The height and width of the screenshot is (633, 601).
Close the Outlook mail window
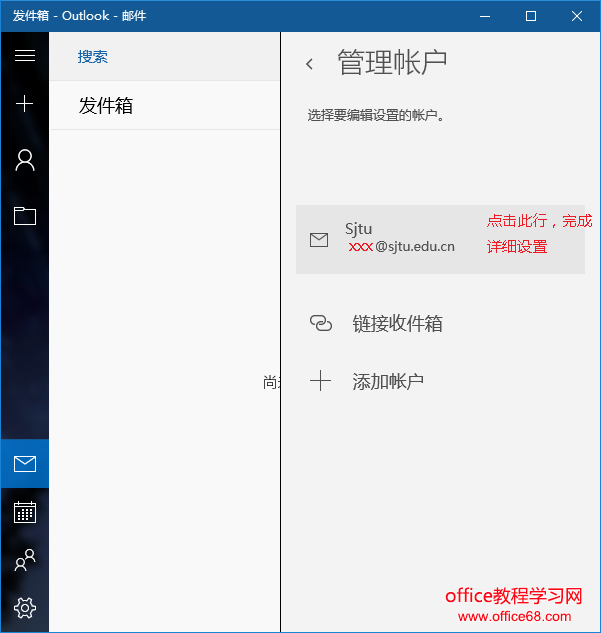tap(577, 16)
